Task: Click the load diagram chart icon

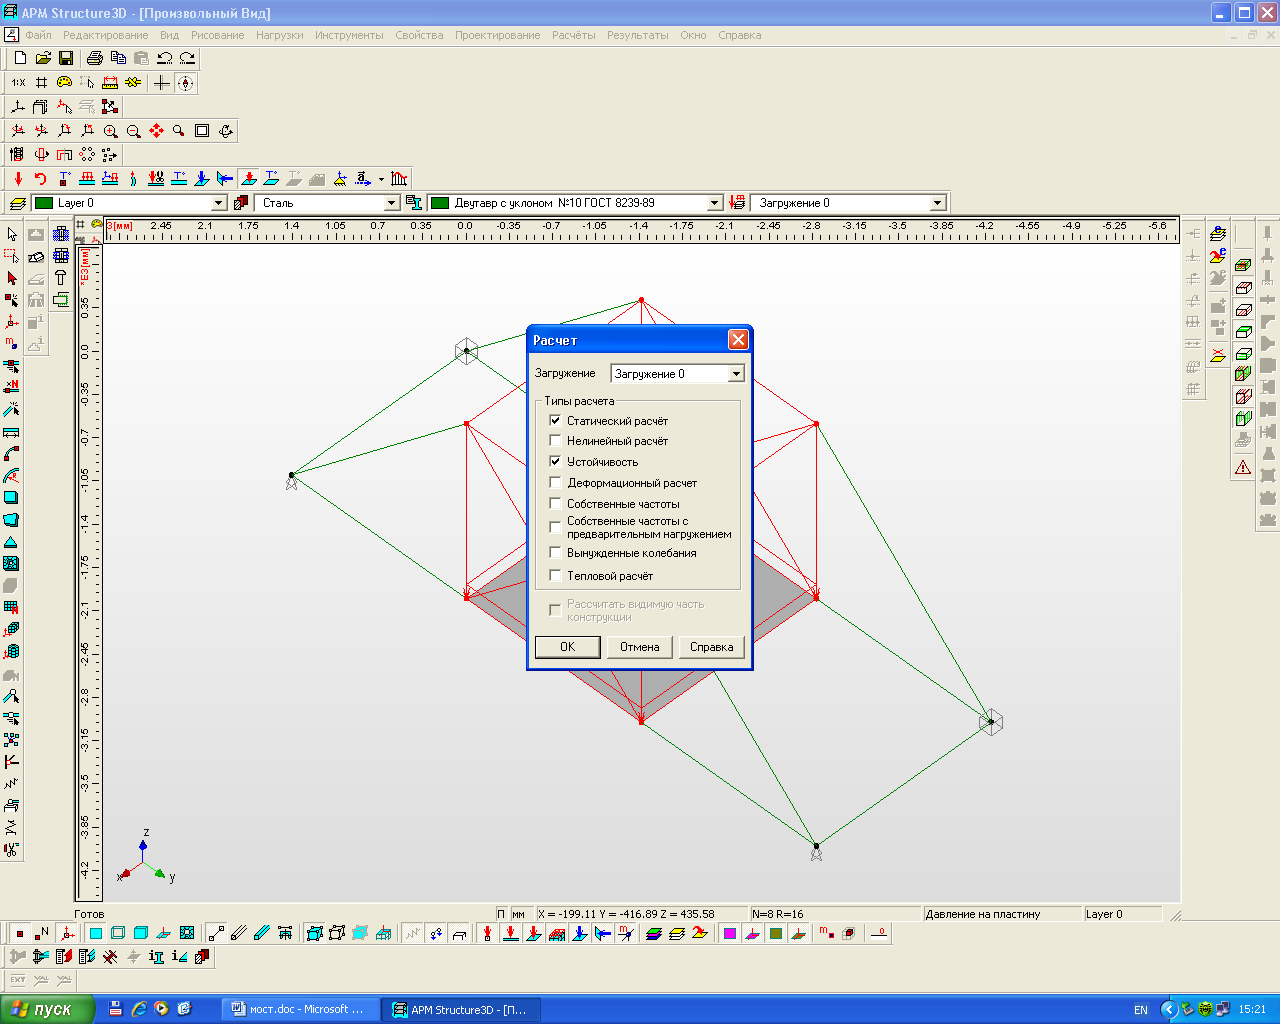Action: (399, 179)
